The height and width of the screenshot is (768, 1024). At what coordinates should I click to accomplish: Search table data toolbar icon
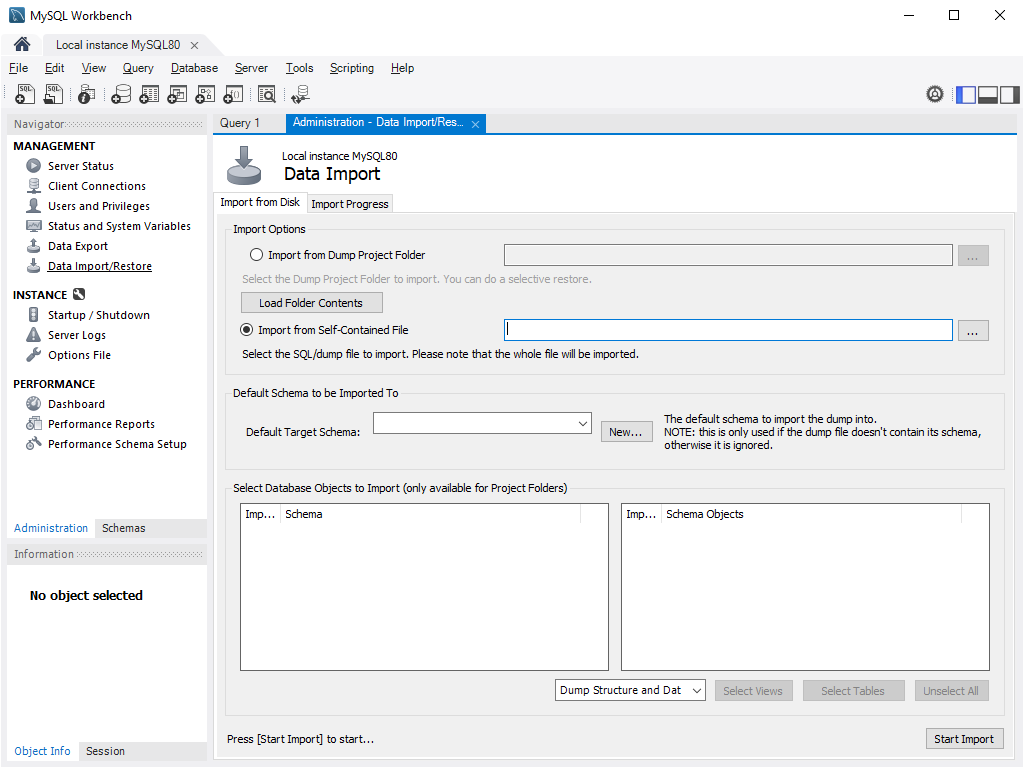point(266,95)
